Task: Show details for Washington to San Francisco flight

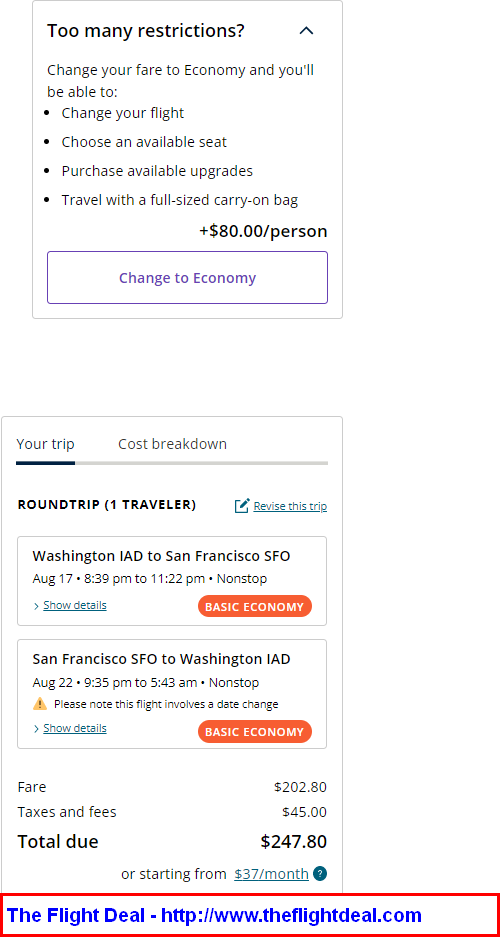Action: tap(75, 605)
